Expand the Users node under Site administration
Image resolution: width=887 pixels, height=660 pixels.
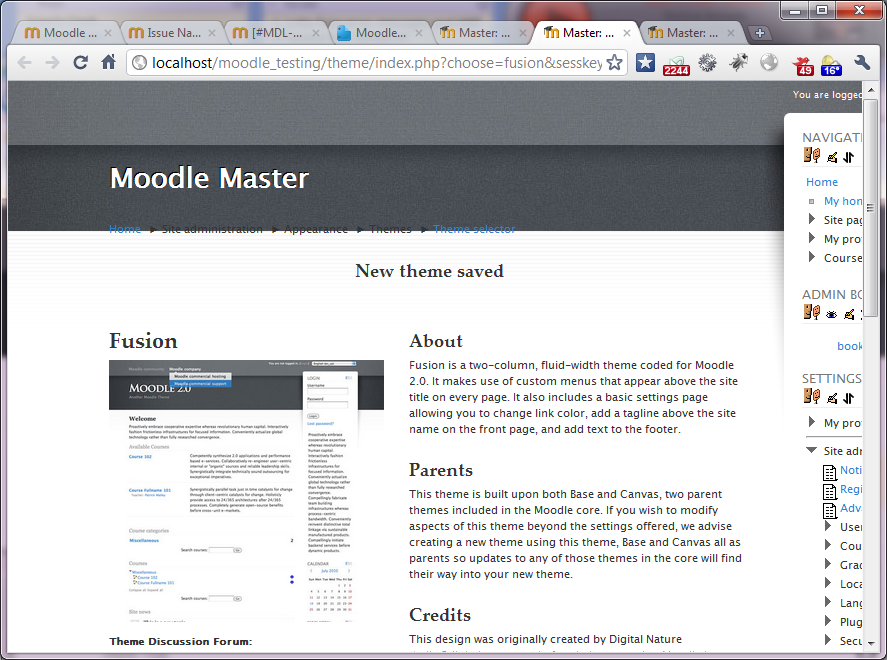[x=828, y=526]
